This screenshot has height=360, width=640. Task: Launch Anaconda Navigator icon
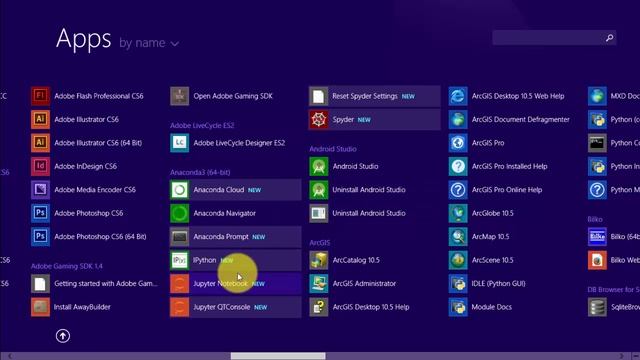coord(180,213)
